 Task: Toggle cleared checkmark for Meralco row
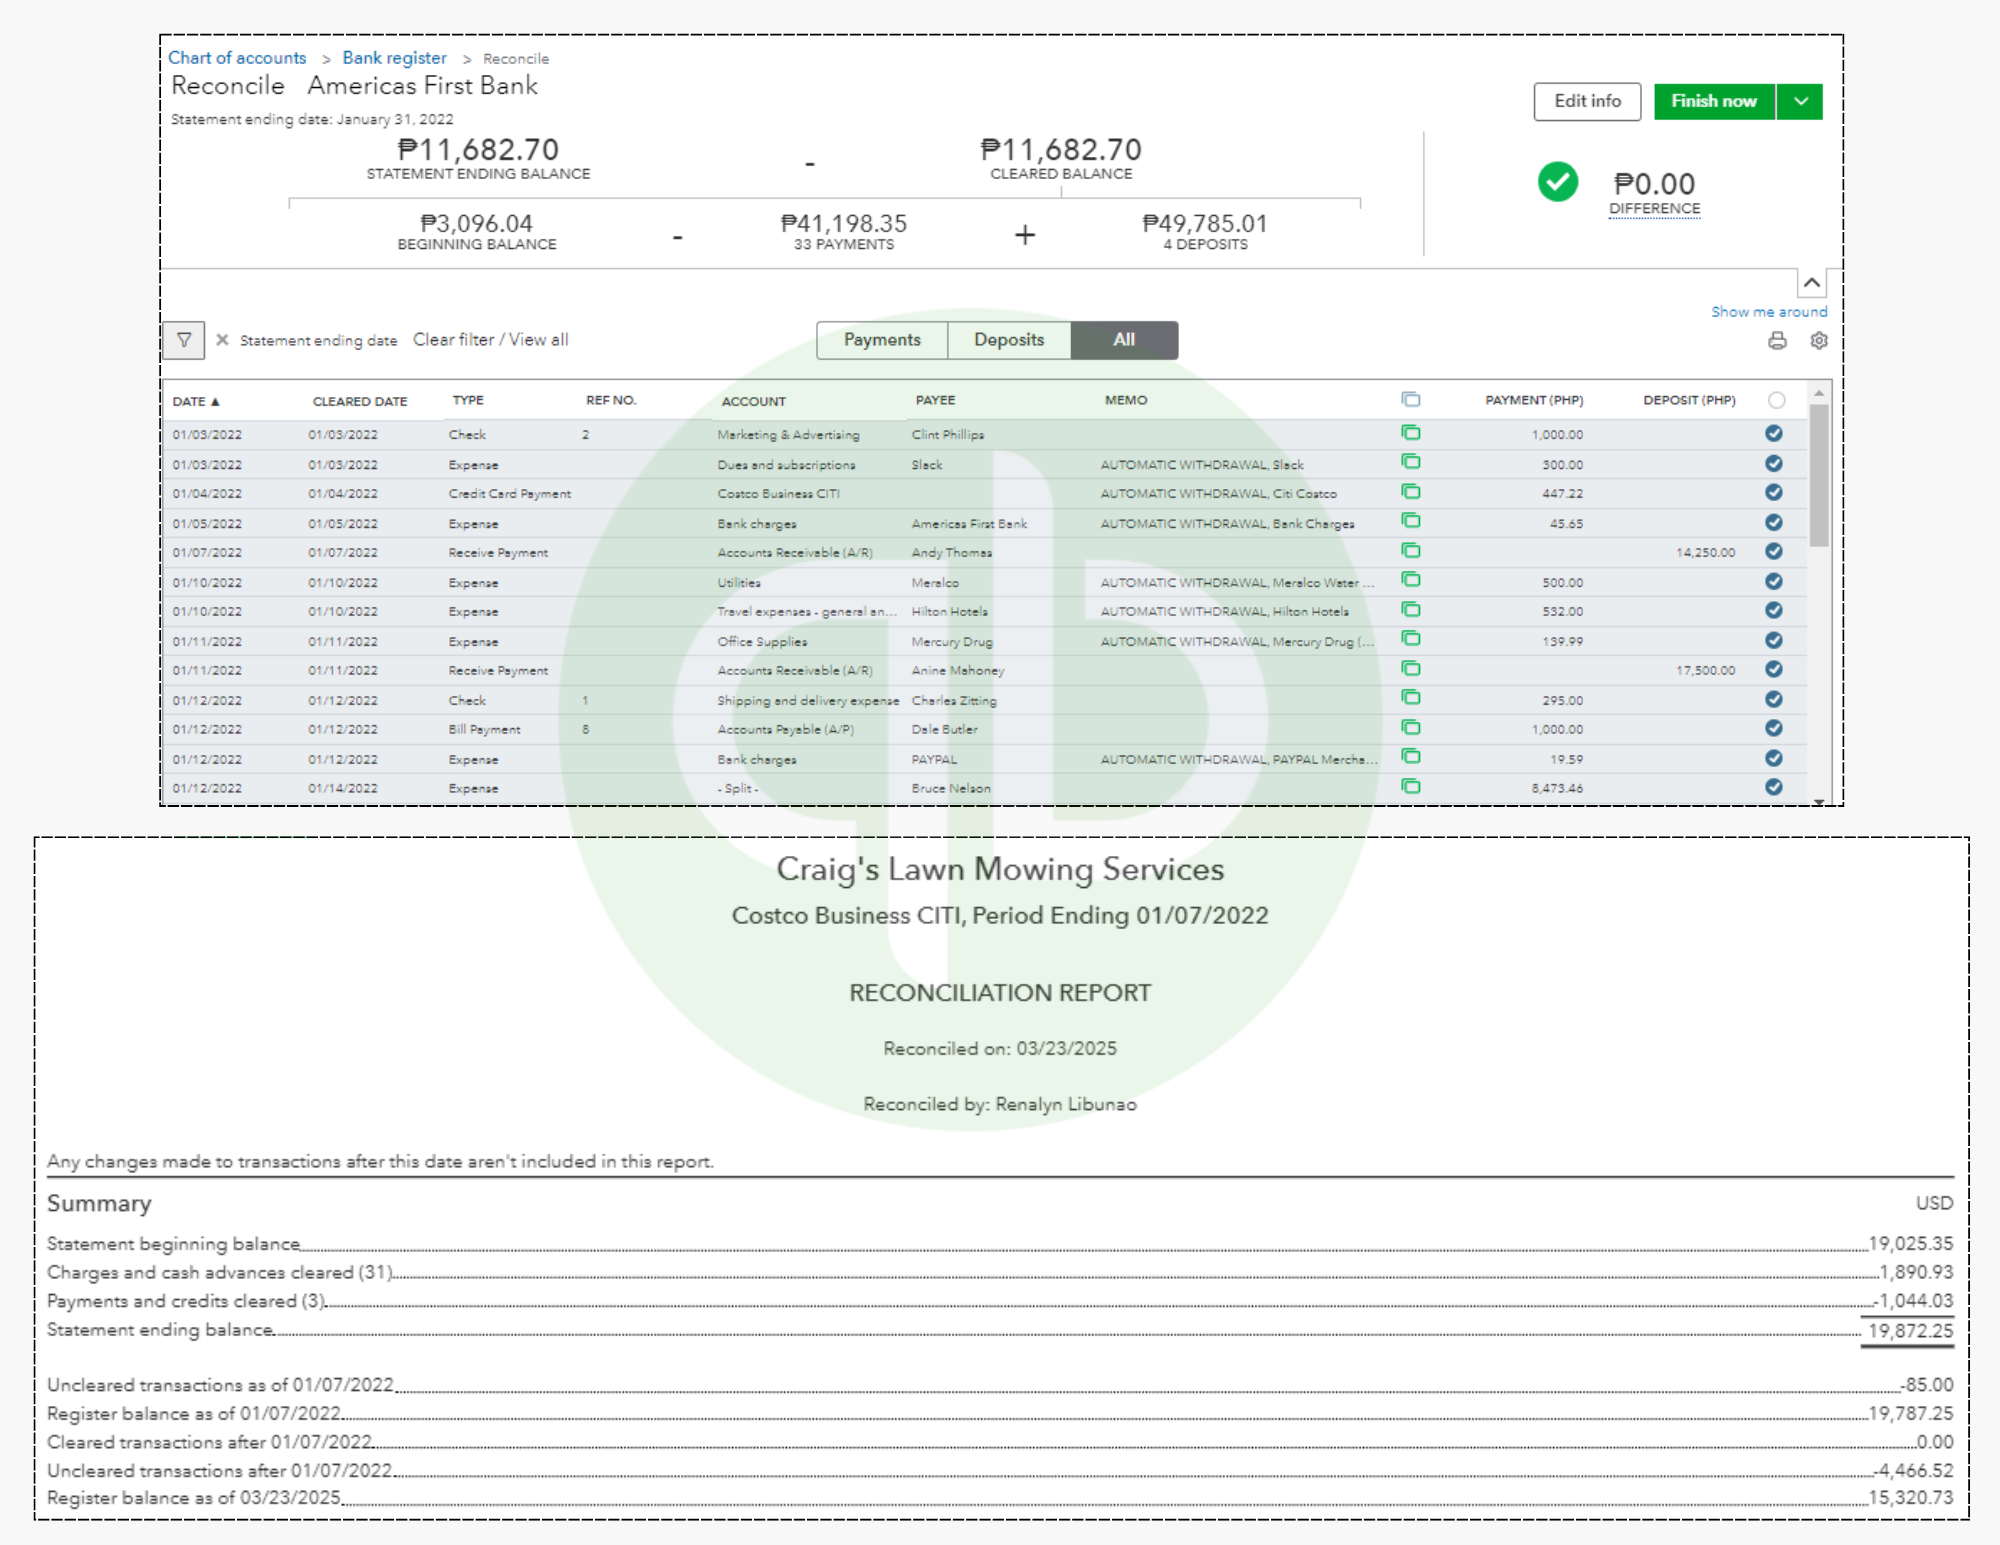[1774, 581]
